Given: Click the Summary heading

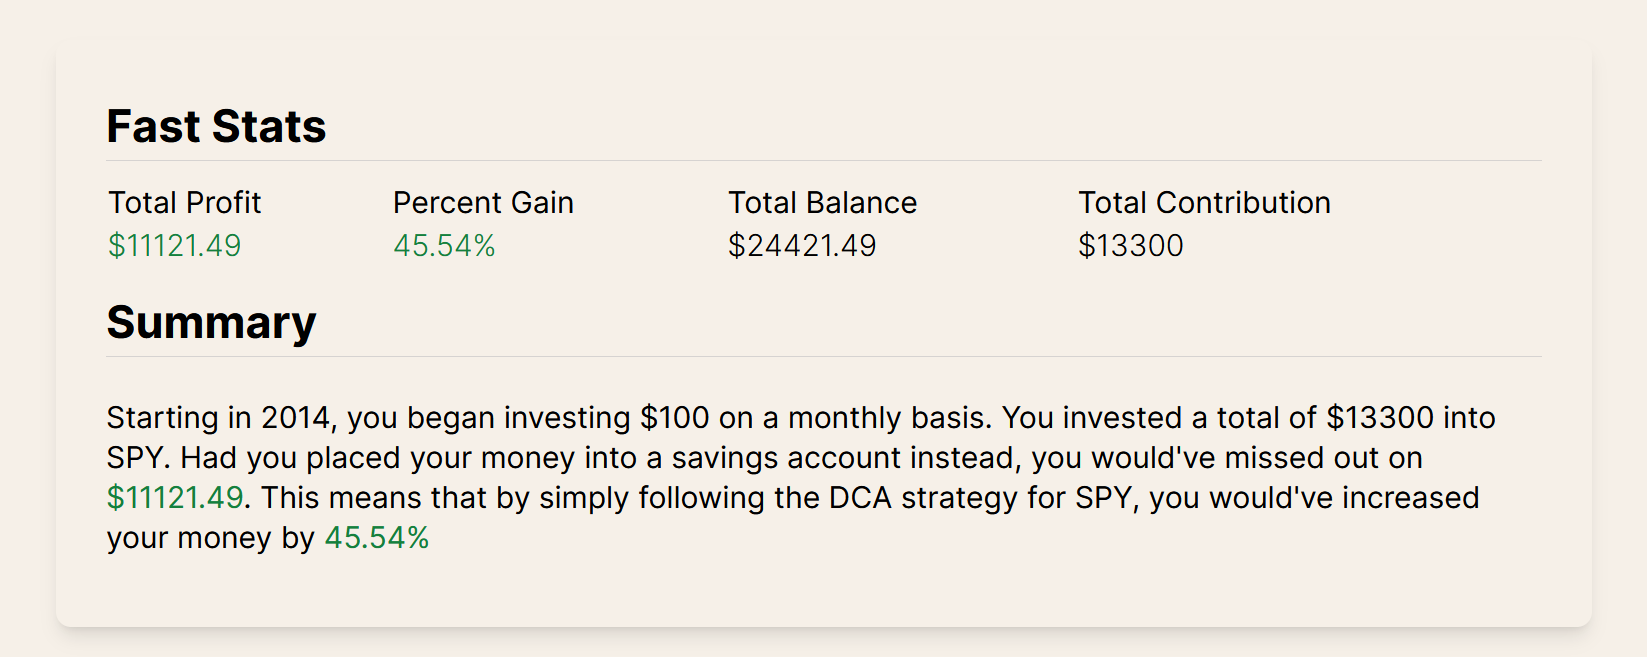Looking at the screenshot, I should click(x=211, y=323).
